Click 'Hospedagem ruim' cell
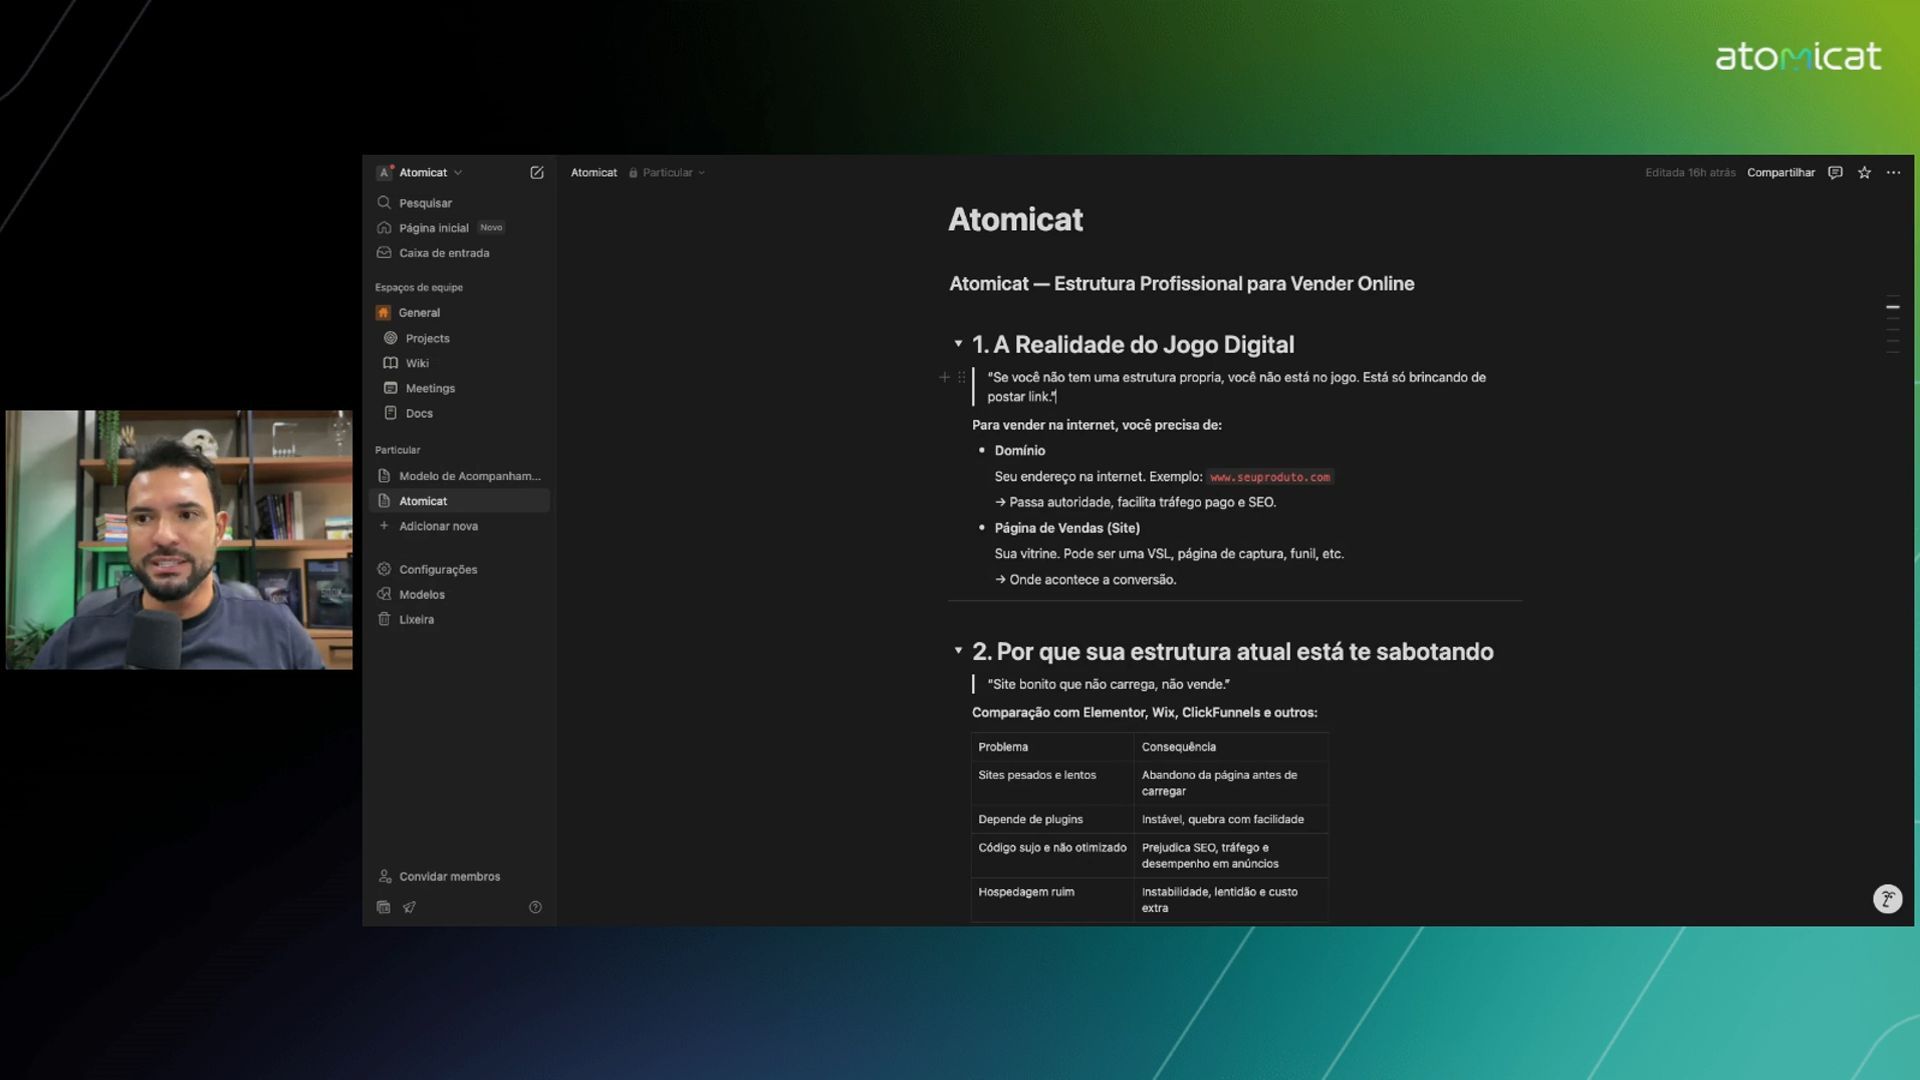Screen dimensions: 1920x1080 pyautogui.click(x=1052, y=899)
